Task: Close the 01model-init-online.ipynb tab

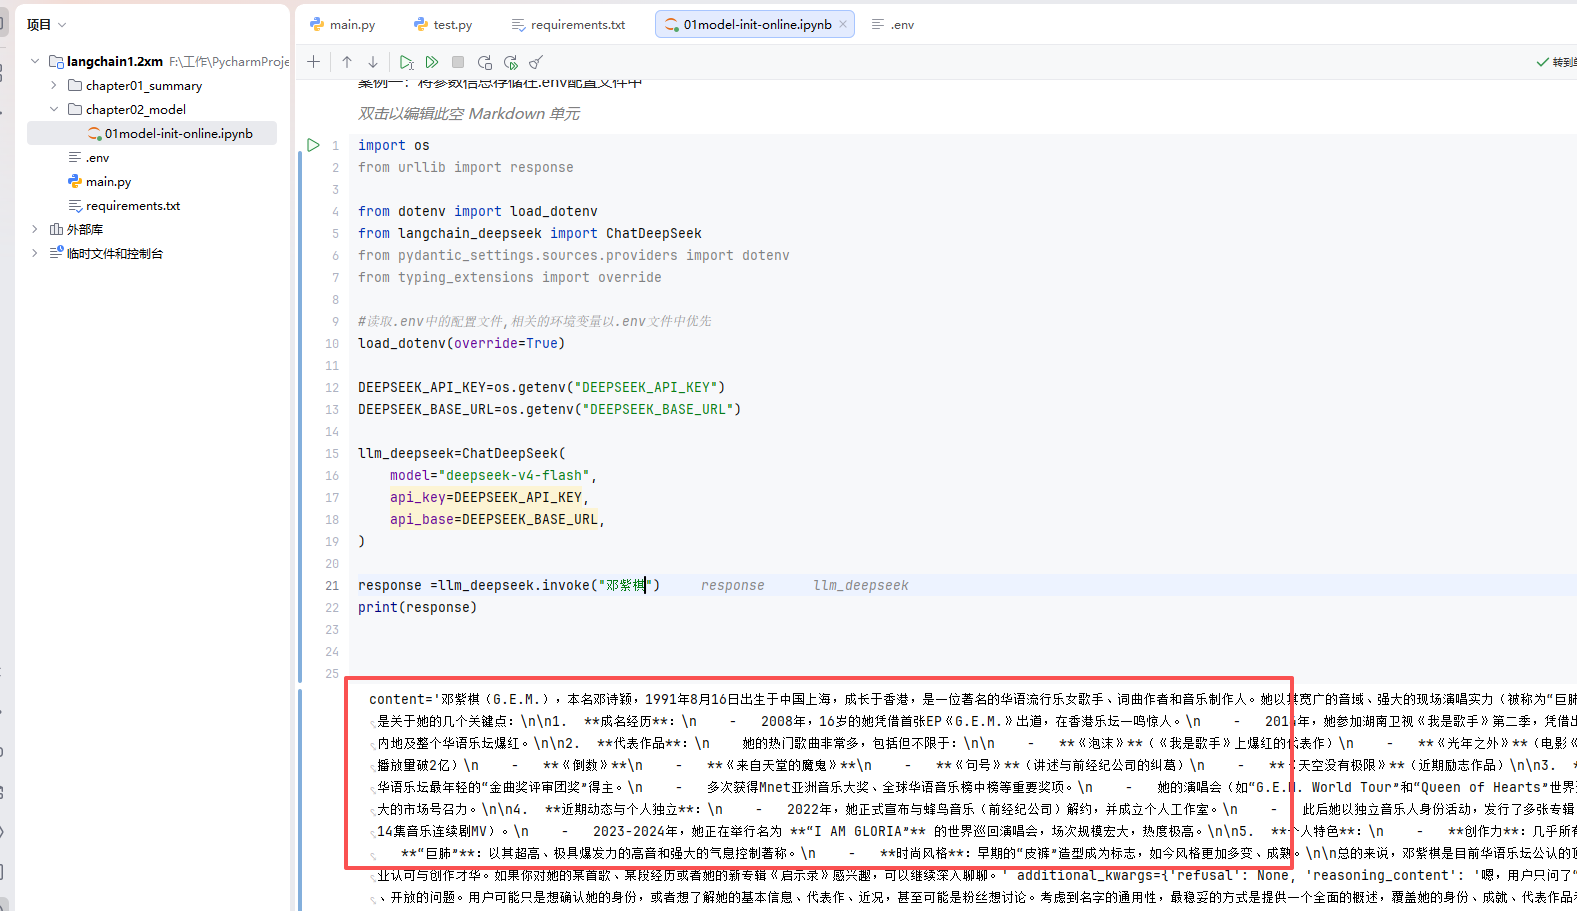Action: (x=843, y=24)
